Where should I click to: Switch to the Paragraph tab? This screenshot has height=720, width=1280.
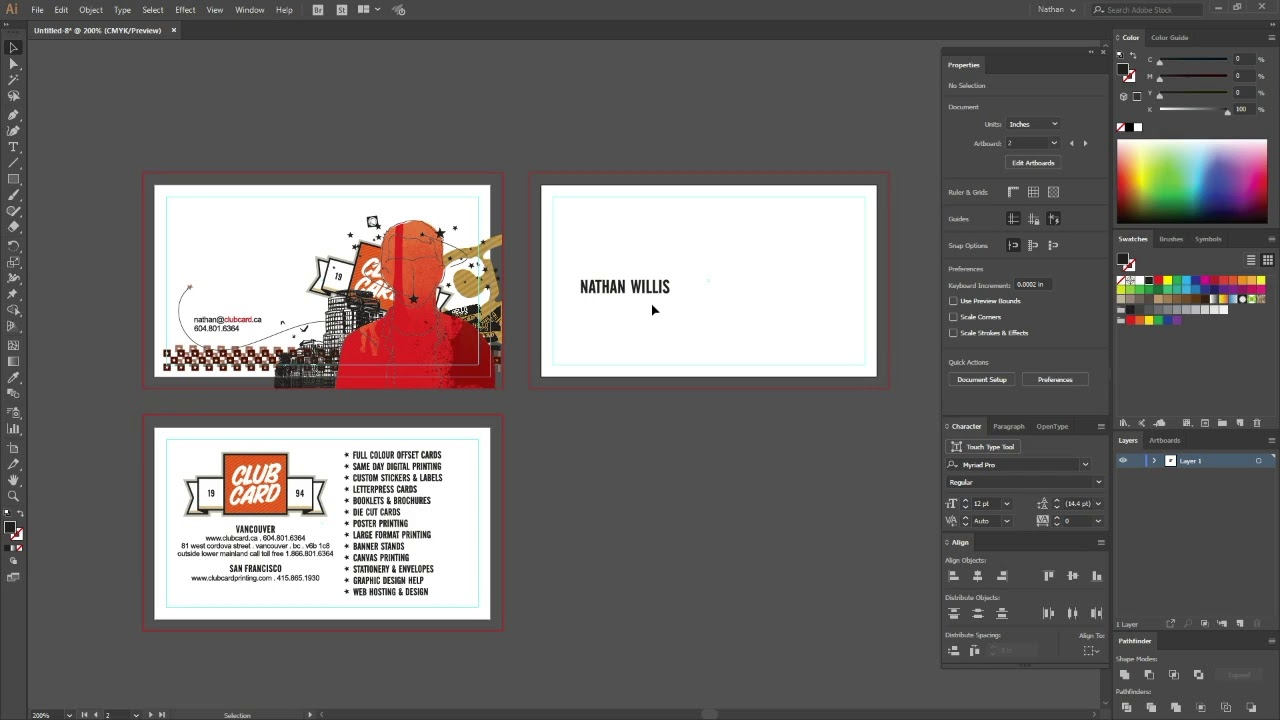tap(1008, 426)
